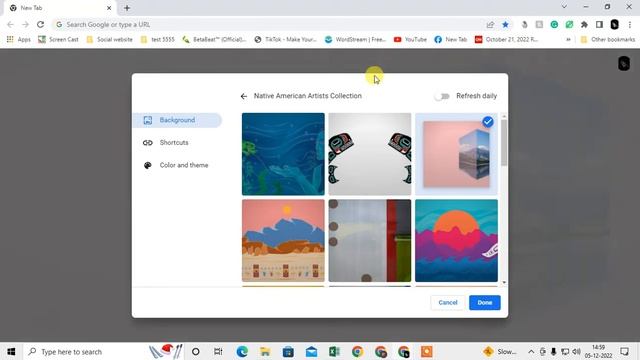The width and height of the screenshot is (640, 360).
Task: Choose the blue ocean artwork background
Action: click(x=283, y=154)
